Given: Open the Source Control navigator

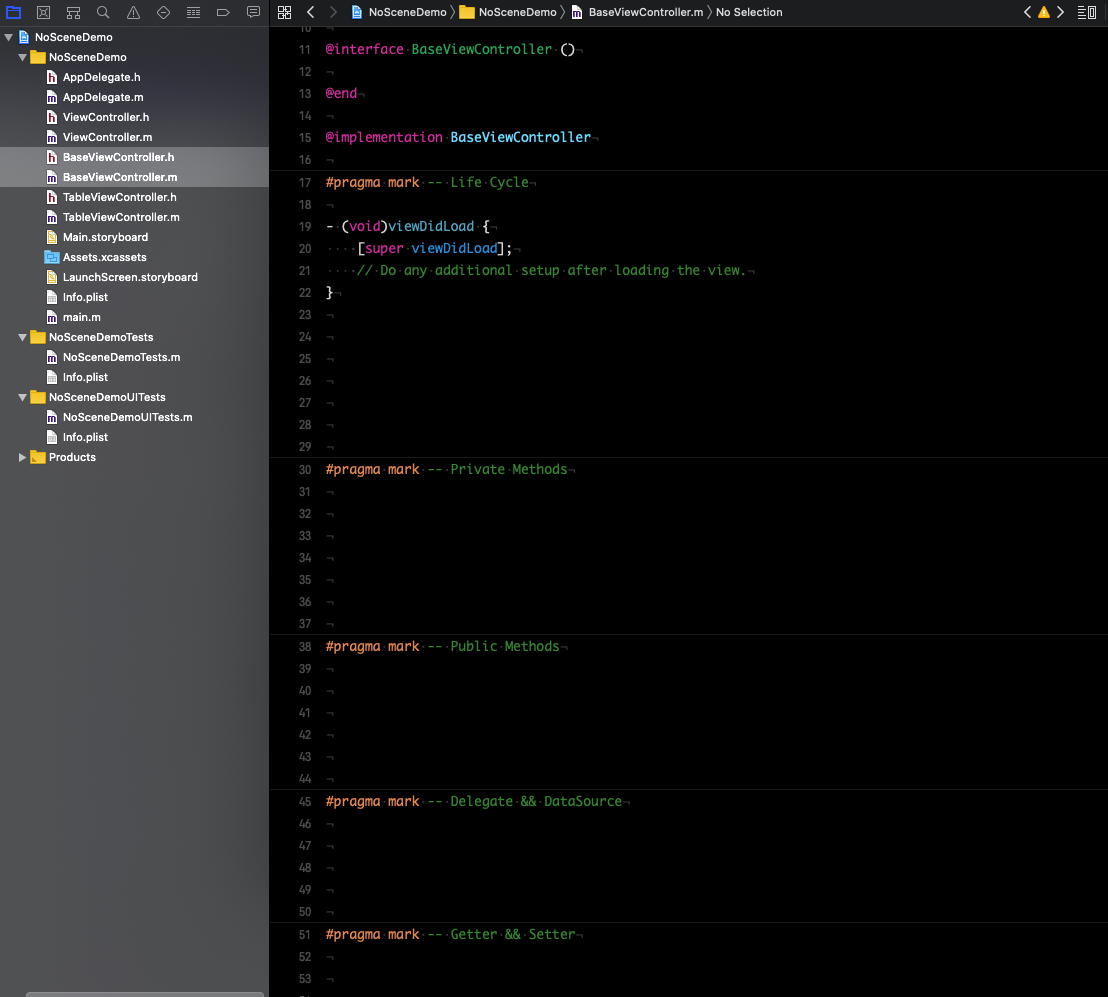Looking at the screenshot, I should pyautogui.click(x=43, y=12).
